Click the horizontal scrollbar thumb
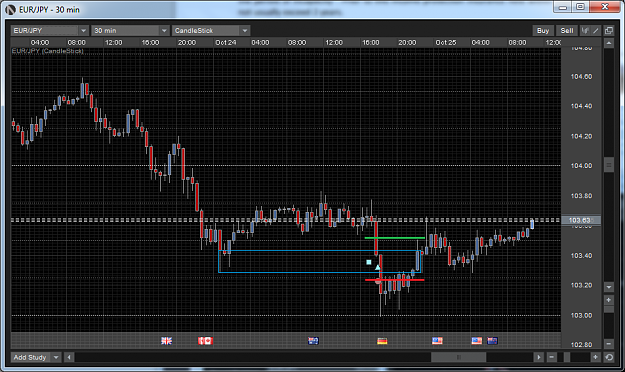Image resolution: width=625 pixels, height=372 pixels. 458,357
